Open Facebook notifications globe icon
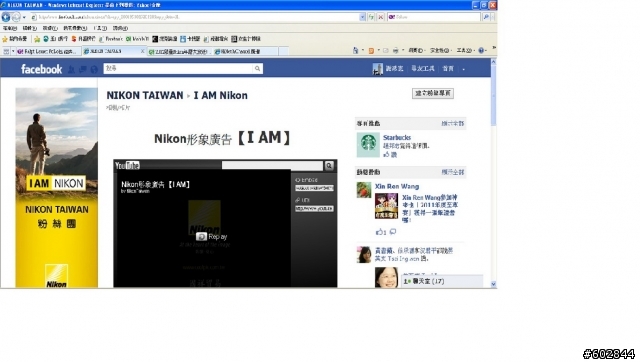This screenshot has width=640, height=362. [94, 69]
